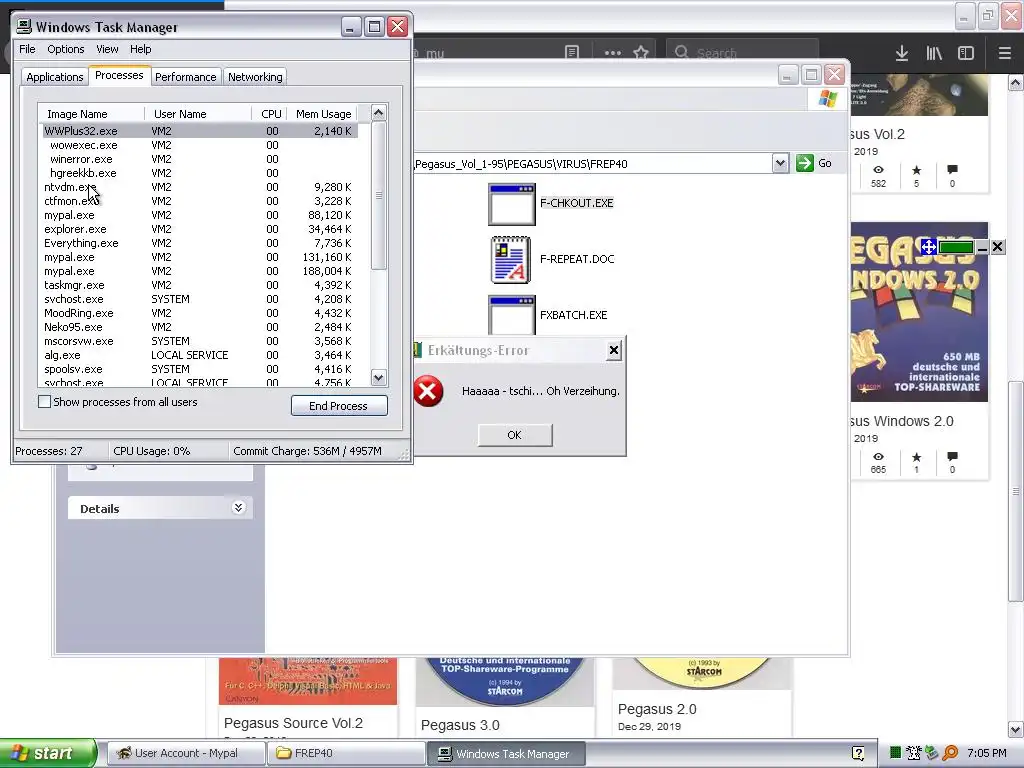Screen dimensions: 1024x768
Task: Select the hgreekkb.exe process row
Action: (x=200, y=173)
